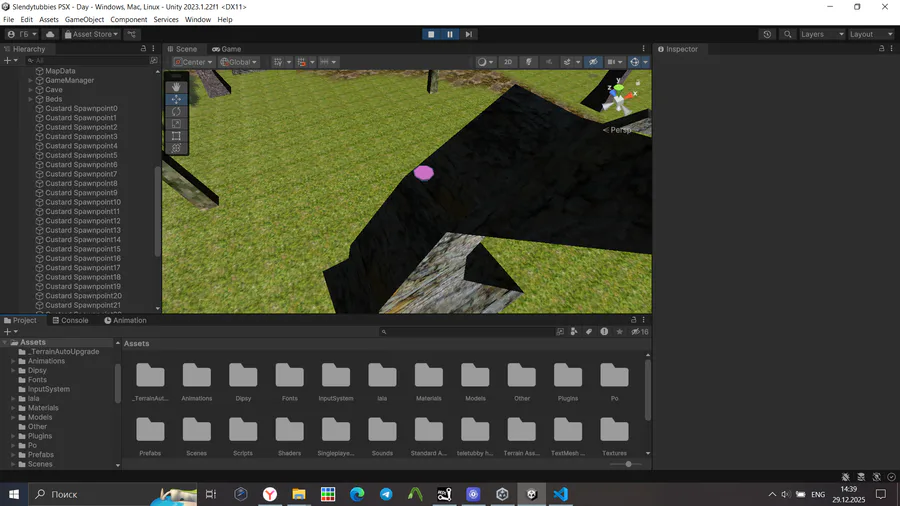Select the Scale tool
The height and width of the screenshot is (506, 900).
tap(176, 123)
